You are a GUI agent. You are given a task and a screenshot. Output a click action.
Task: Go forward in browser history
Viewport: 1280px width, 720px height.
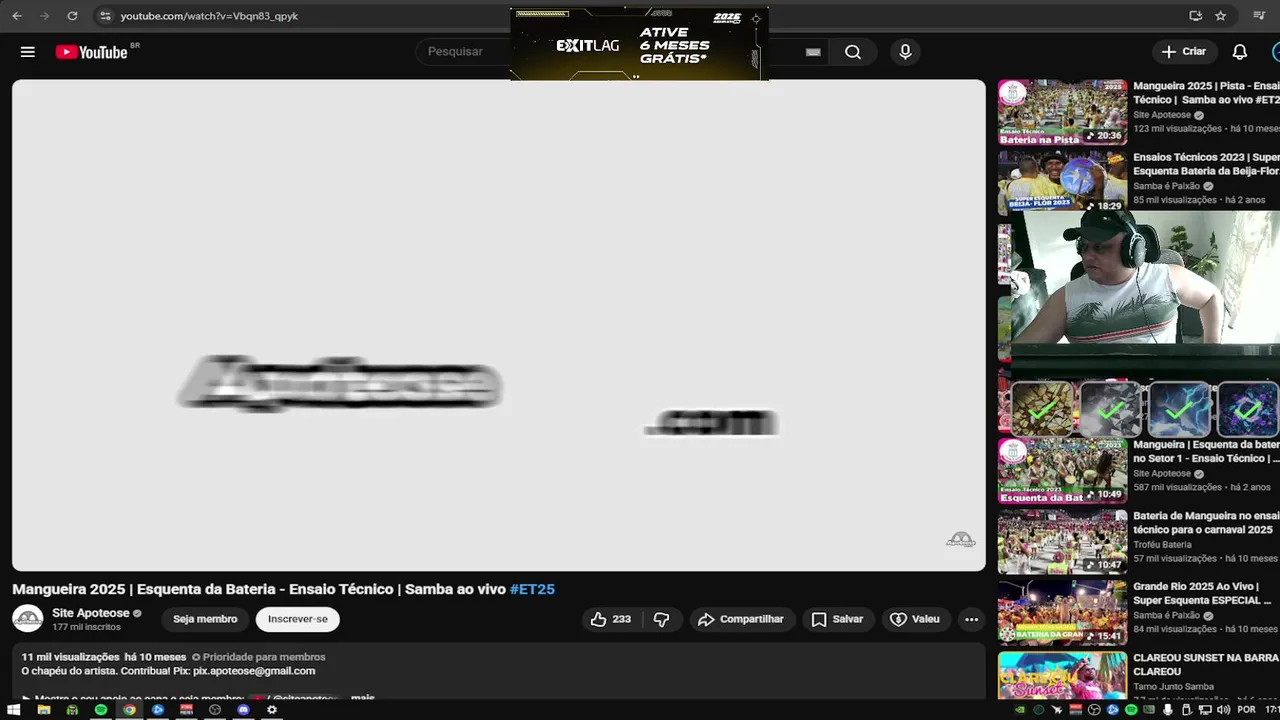(x=44, y=16)
